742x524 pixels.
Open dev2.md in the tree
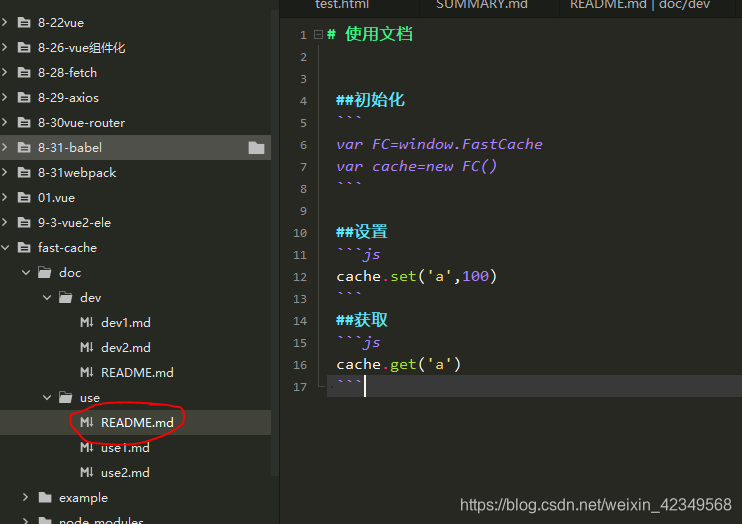126,348
